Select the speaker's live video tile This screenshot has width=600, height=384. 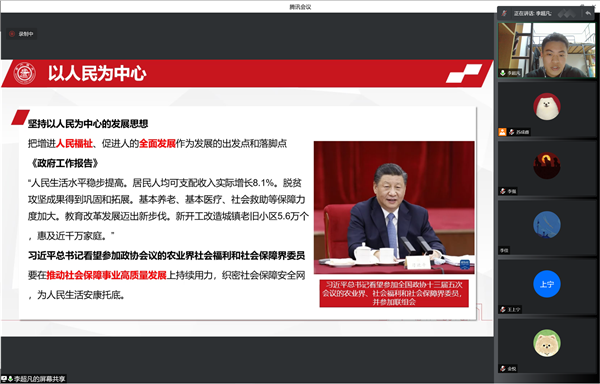pyautogui.click(x=546, y=50)
